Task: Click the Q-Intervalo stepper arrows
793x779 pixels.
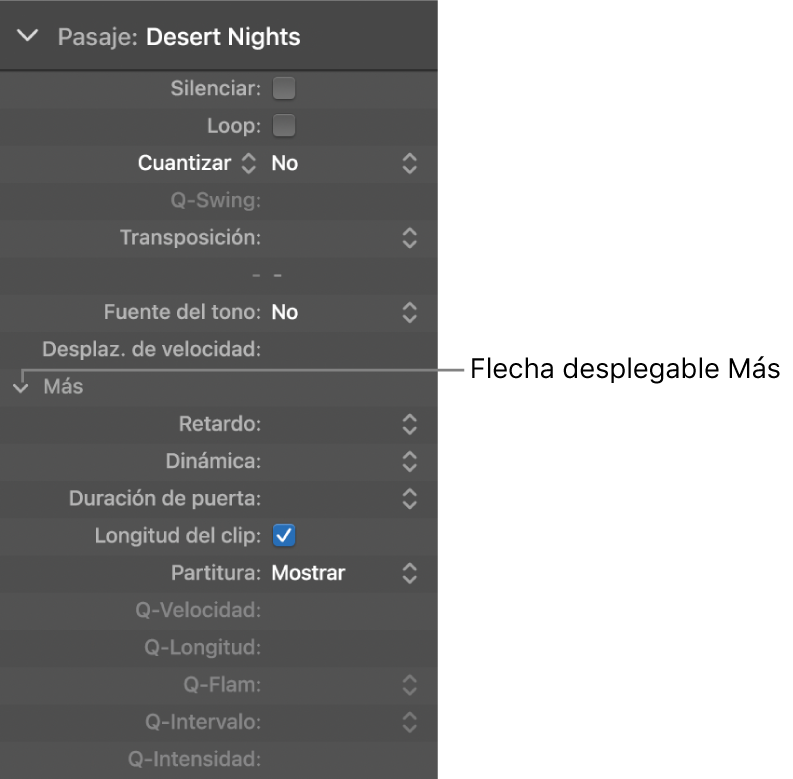Action: (408, 722)
